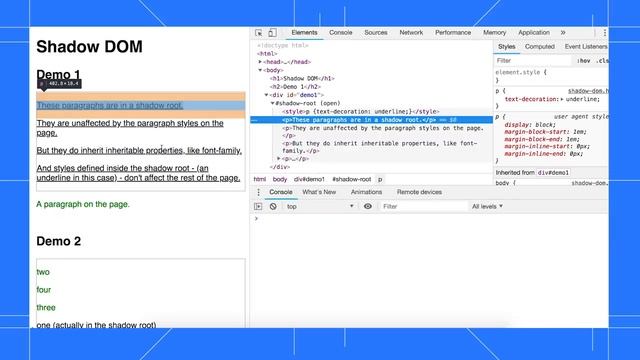This screenshot has height=360, width=640.
Task: Expand the collapsed p element node
Action: click(x=279, y=159)
